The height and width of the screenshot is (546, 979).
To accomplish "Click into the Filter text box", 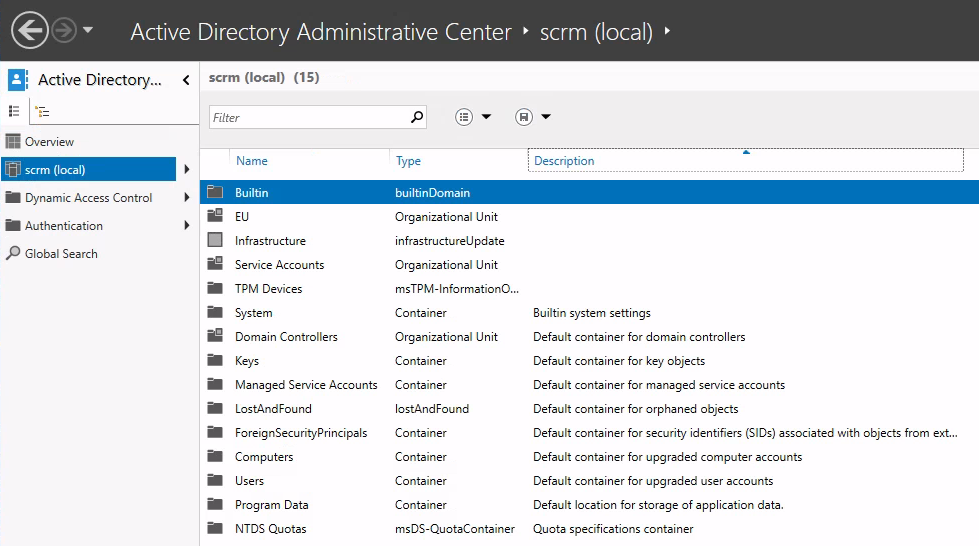I will coord(309,117).
